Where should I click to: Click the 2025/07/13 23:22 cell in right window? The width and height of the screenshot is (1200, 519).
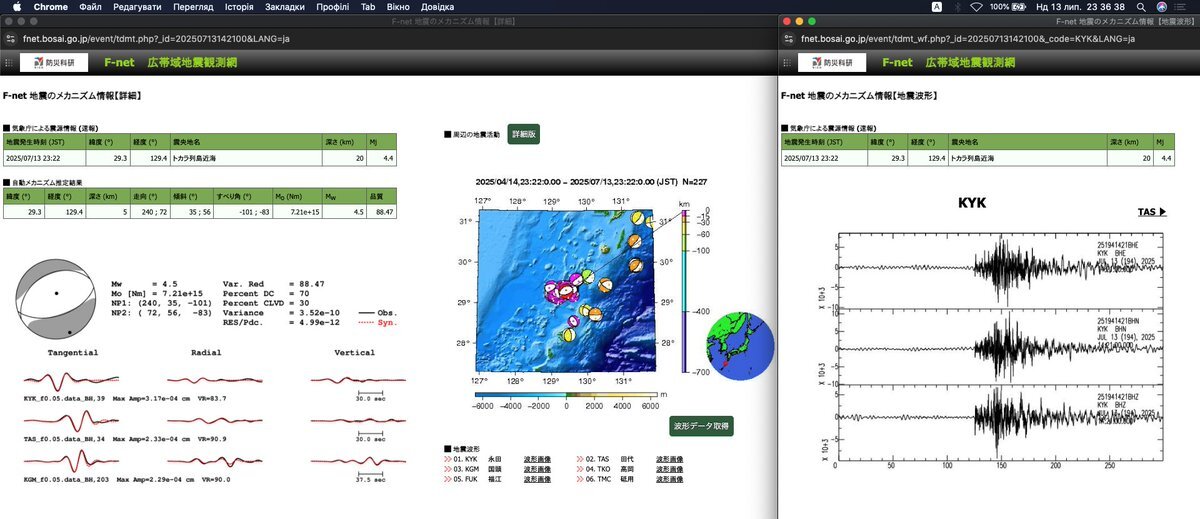[825, 158]
